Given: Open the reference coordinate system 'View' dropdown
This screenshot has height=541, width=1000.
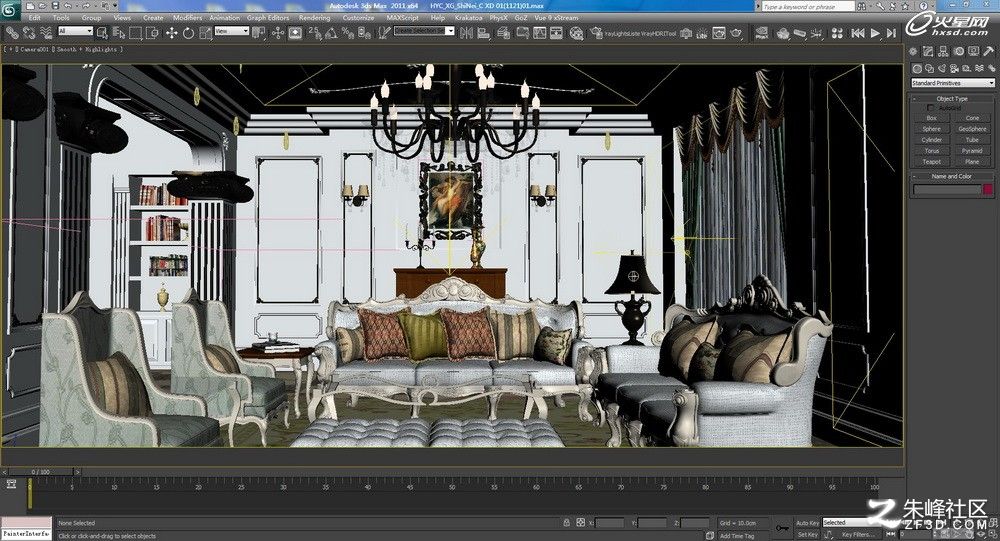Looking at the screenshot, I should [231, 31].
